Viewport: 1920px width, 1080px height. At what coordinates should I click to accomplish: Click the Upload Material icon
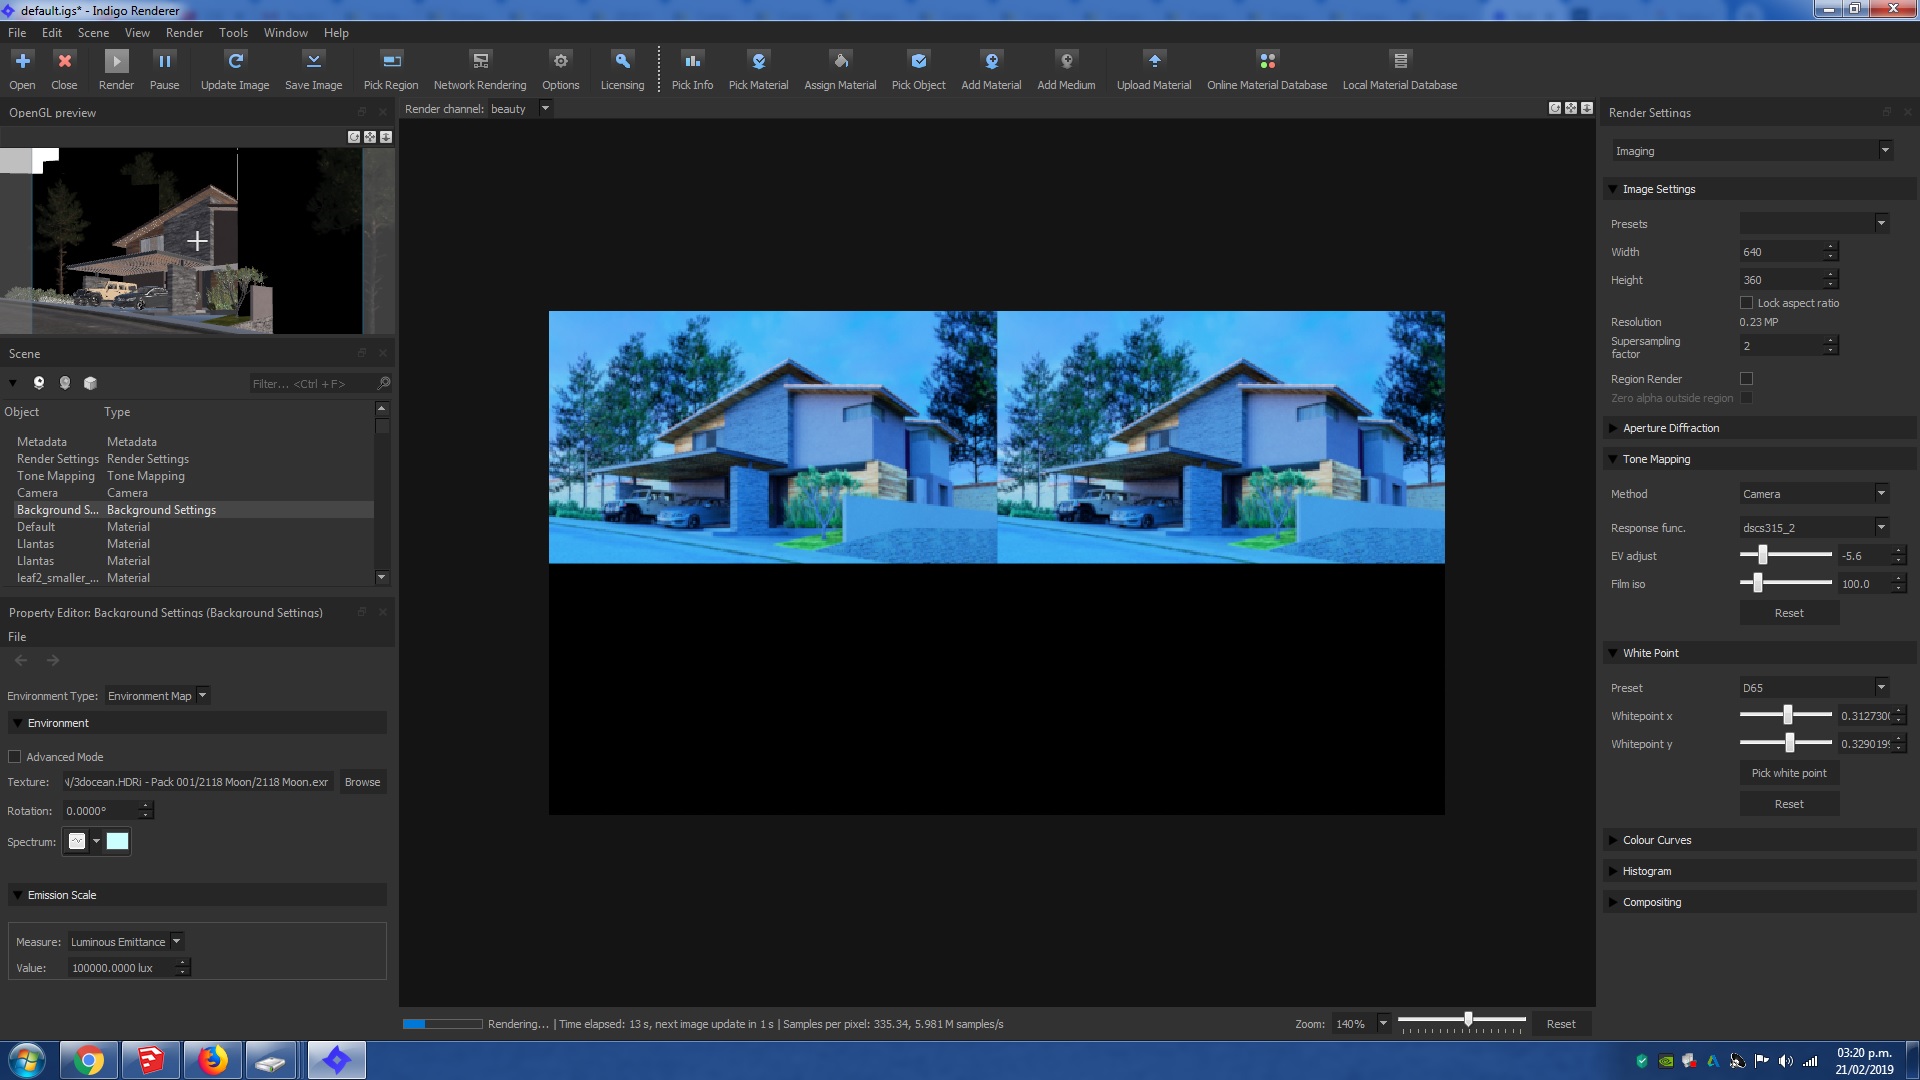1154,62
